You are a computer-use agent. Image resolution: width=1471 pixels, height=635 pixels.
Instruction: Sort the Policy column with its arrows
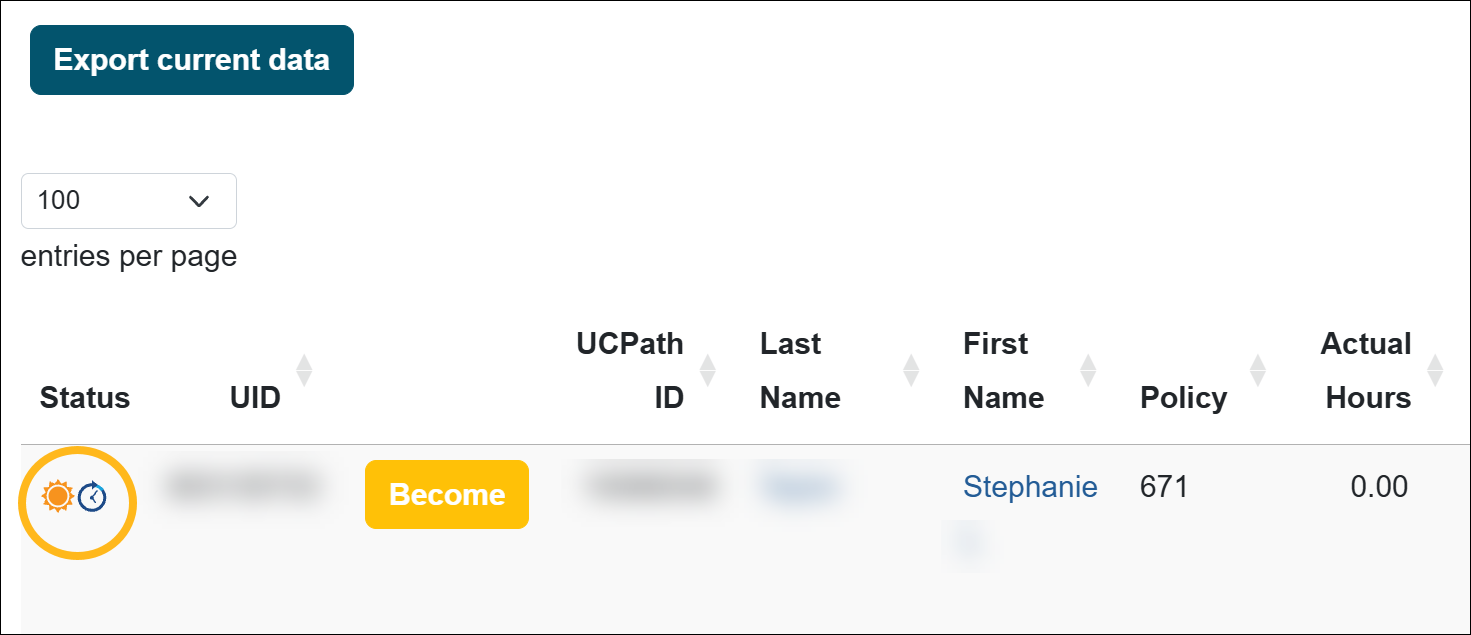1258,370
